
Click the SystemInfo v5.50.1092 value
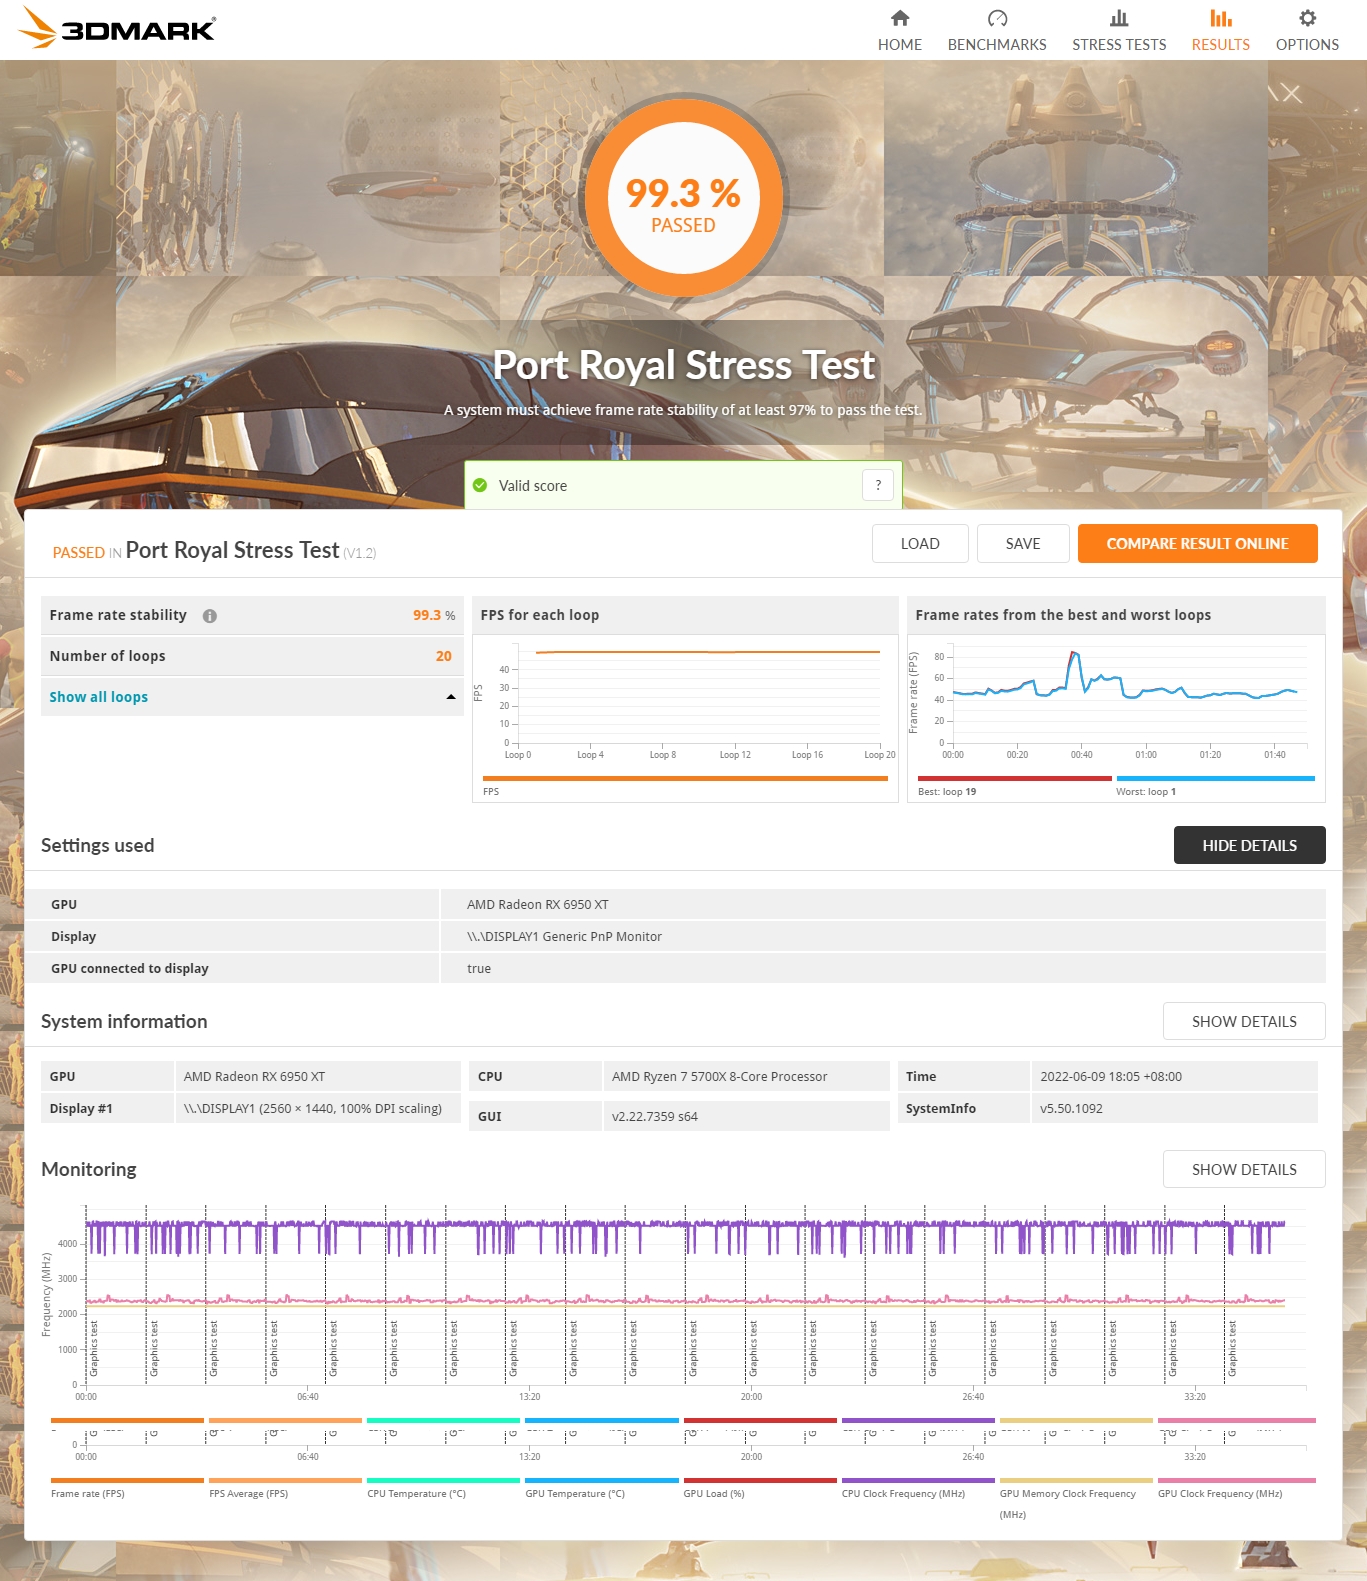pos(1071,1108)
